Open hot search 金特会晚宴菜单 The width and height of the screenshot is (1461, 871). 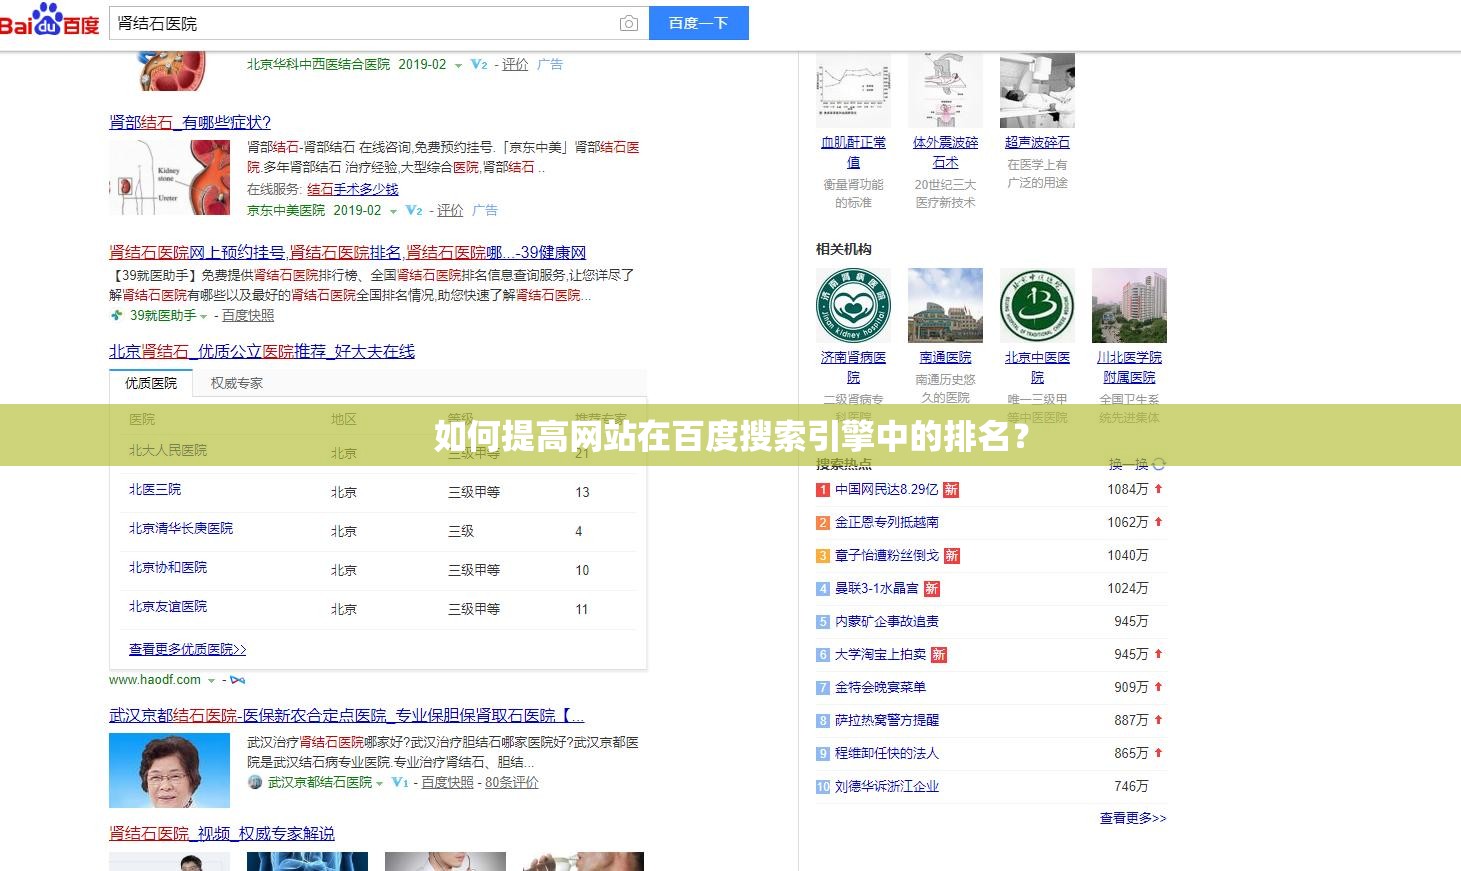880,687
